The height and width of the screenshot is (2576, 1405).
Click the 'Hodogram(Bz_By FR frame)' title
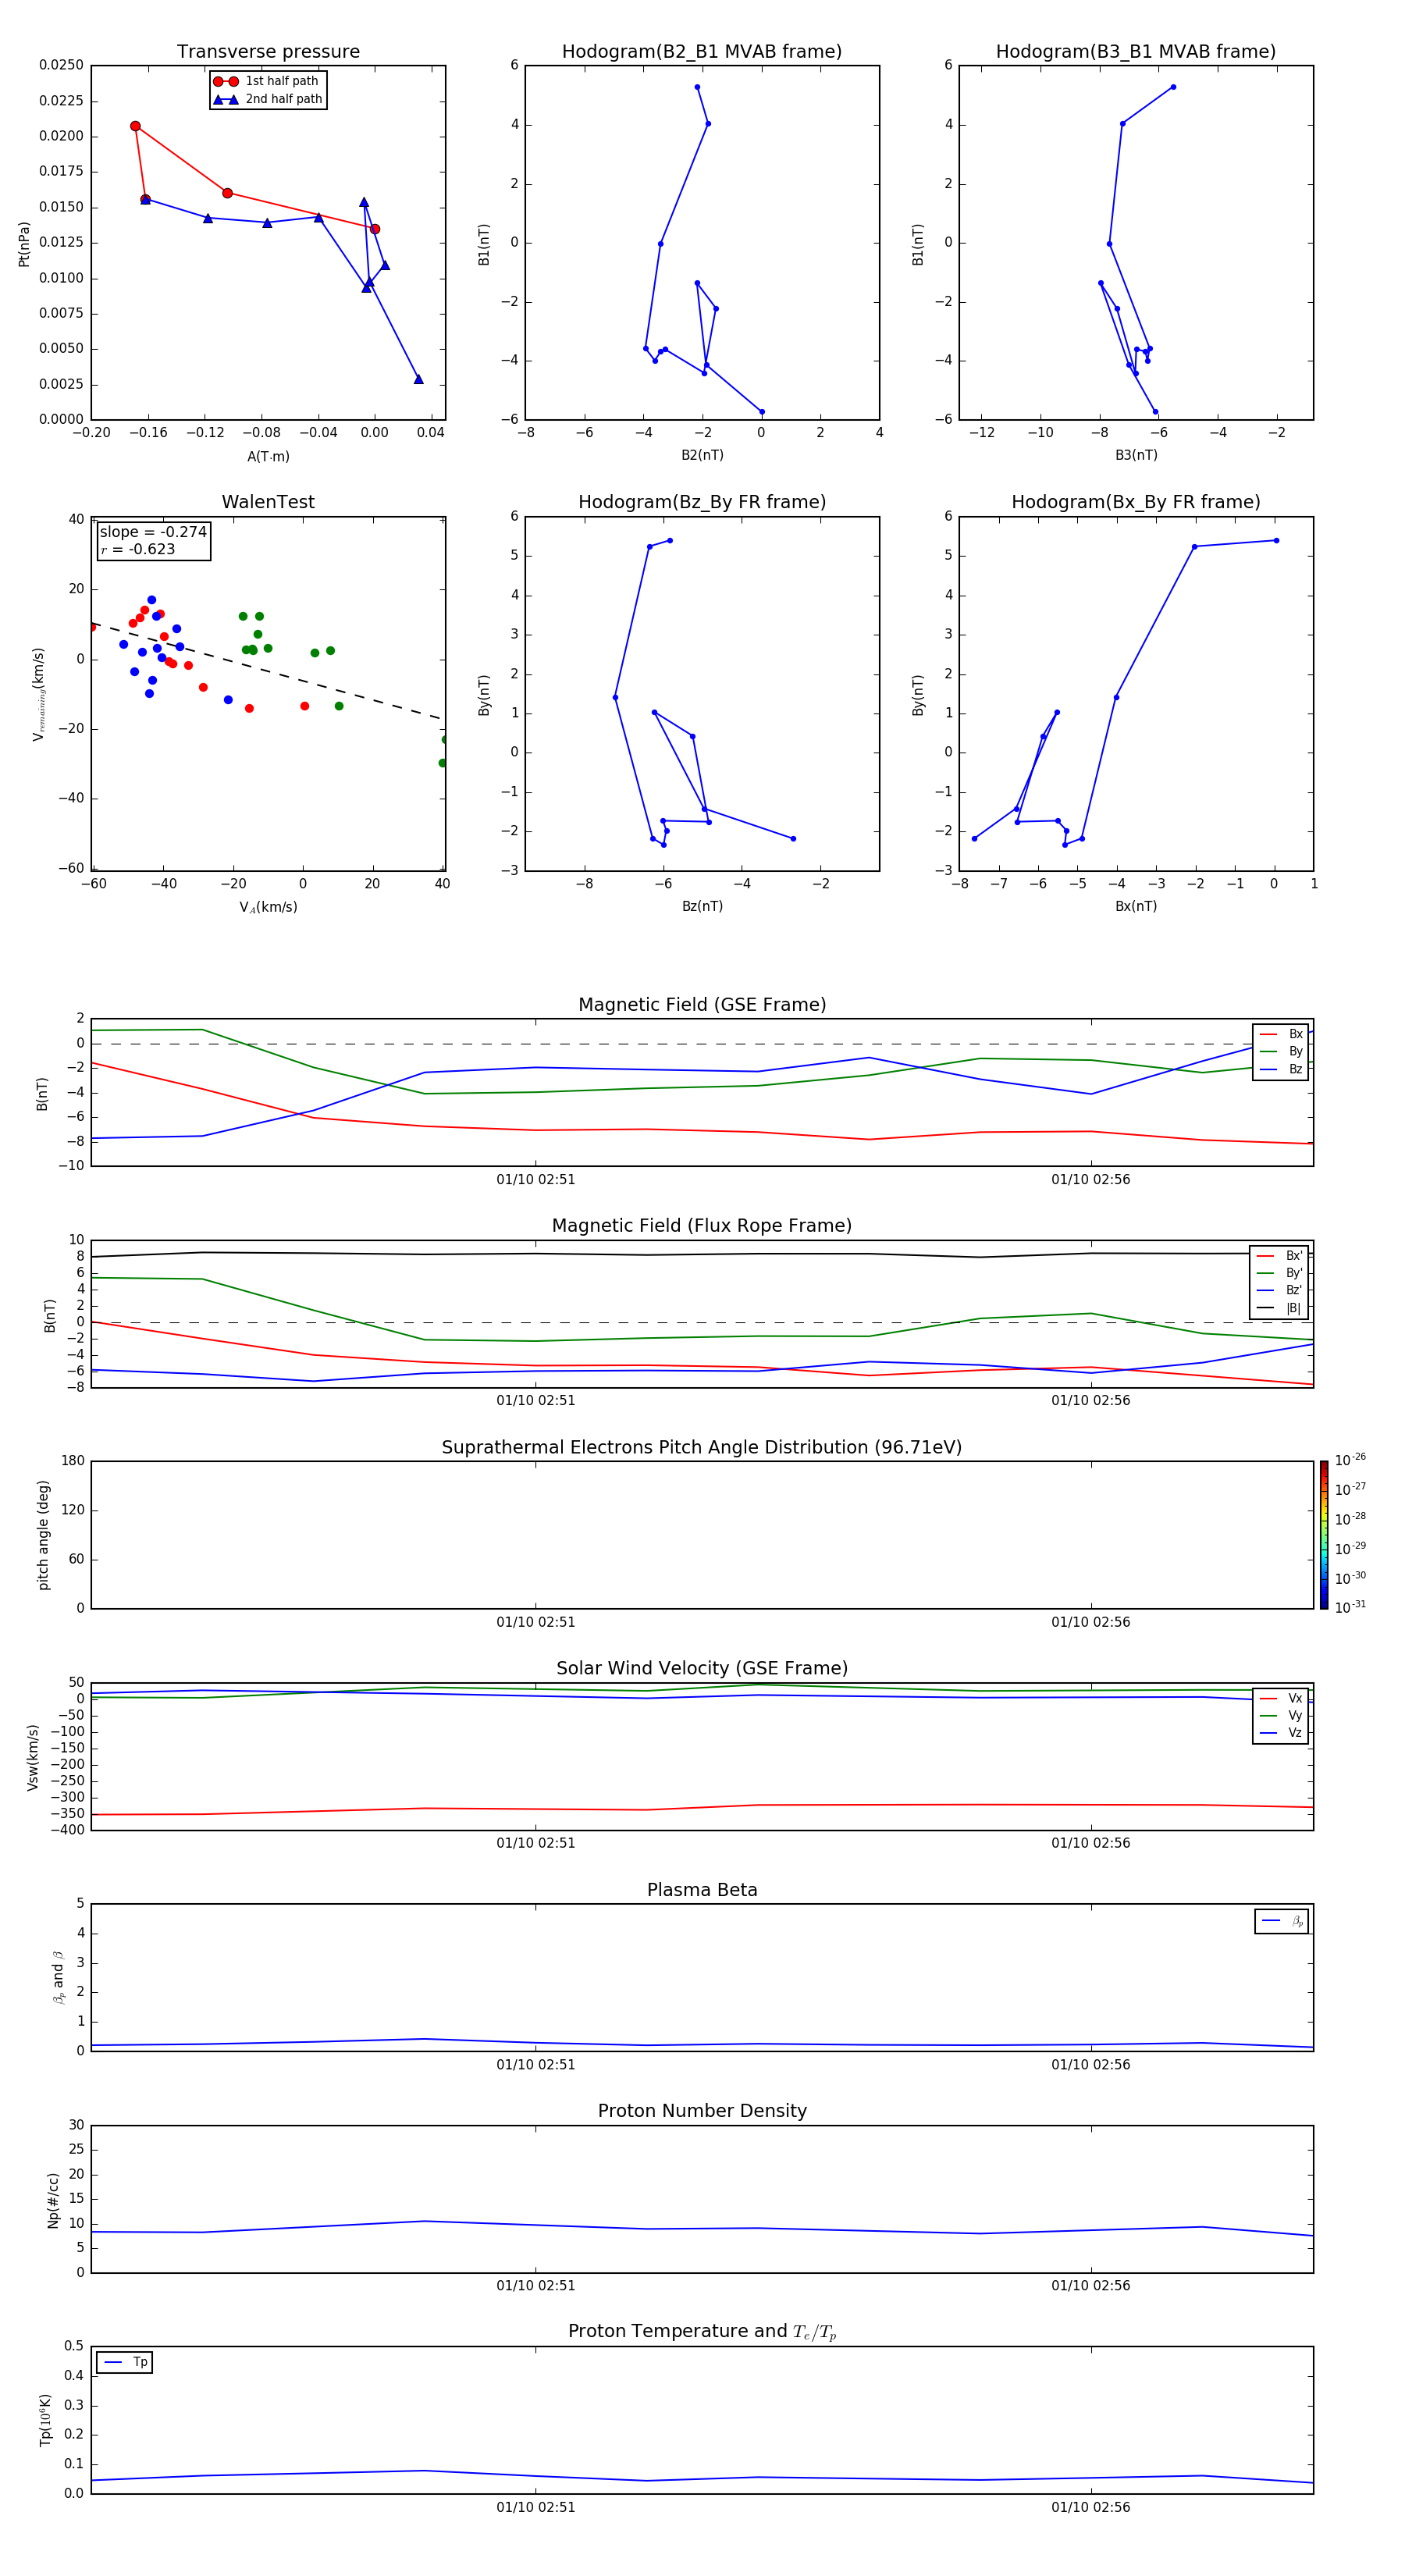coord(702,502)
